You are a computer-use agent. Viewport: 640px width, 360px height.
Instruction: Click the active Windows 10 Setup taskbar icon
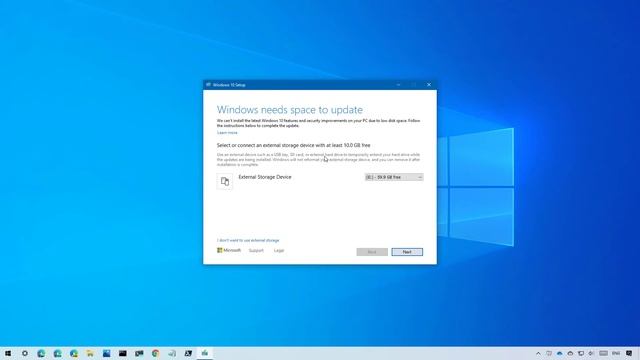204,353
